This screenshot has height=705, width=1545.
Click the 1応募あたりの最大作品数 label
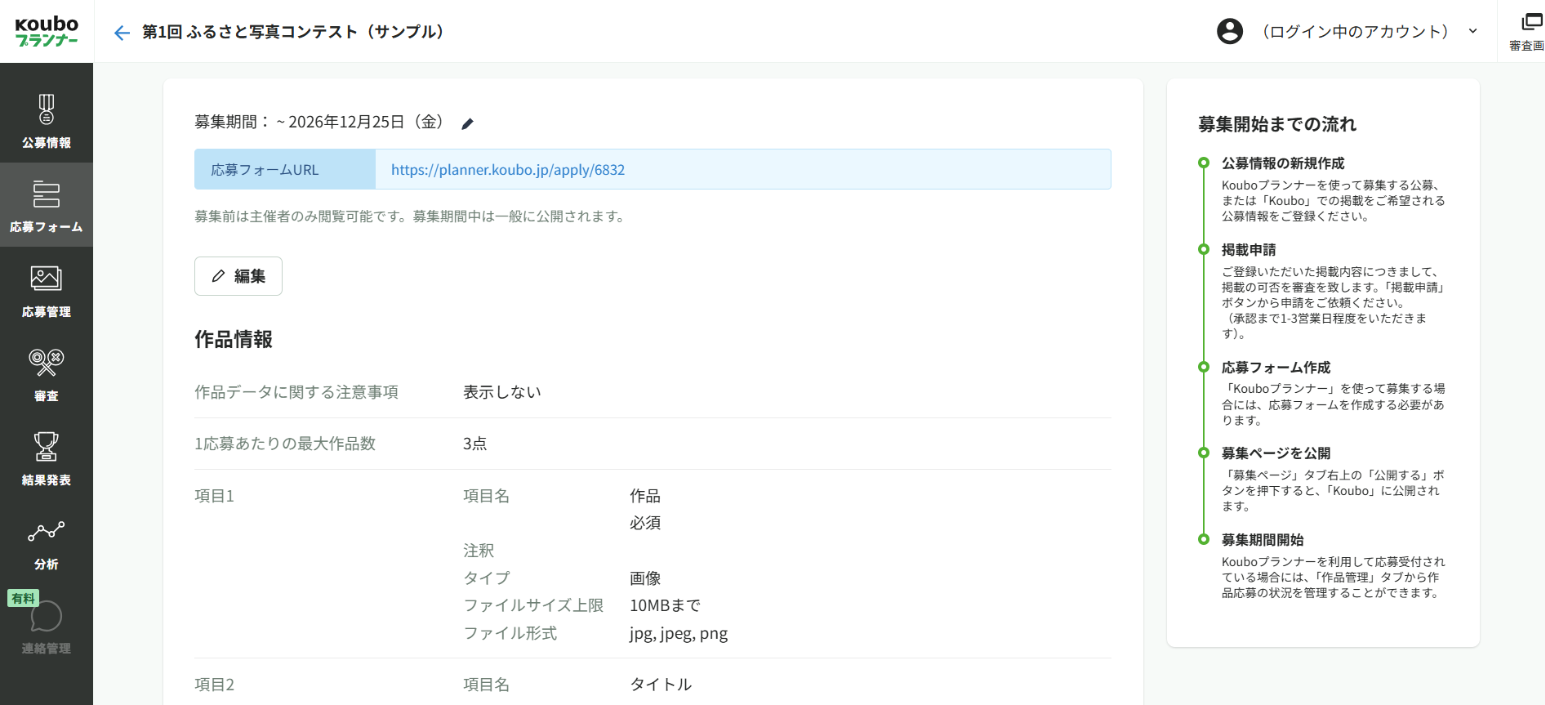point(285,444)
